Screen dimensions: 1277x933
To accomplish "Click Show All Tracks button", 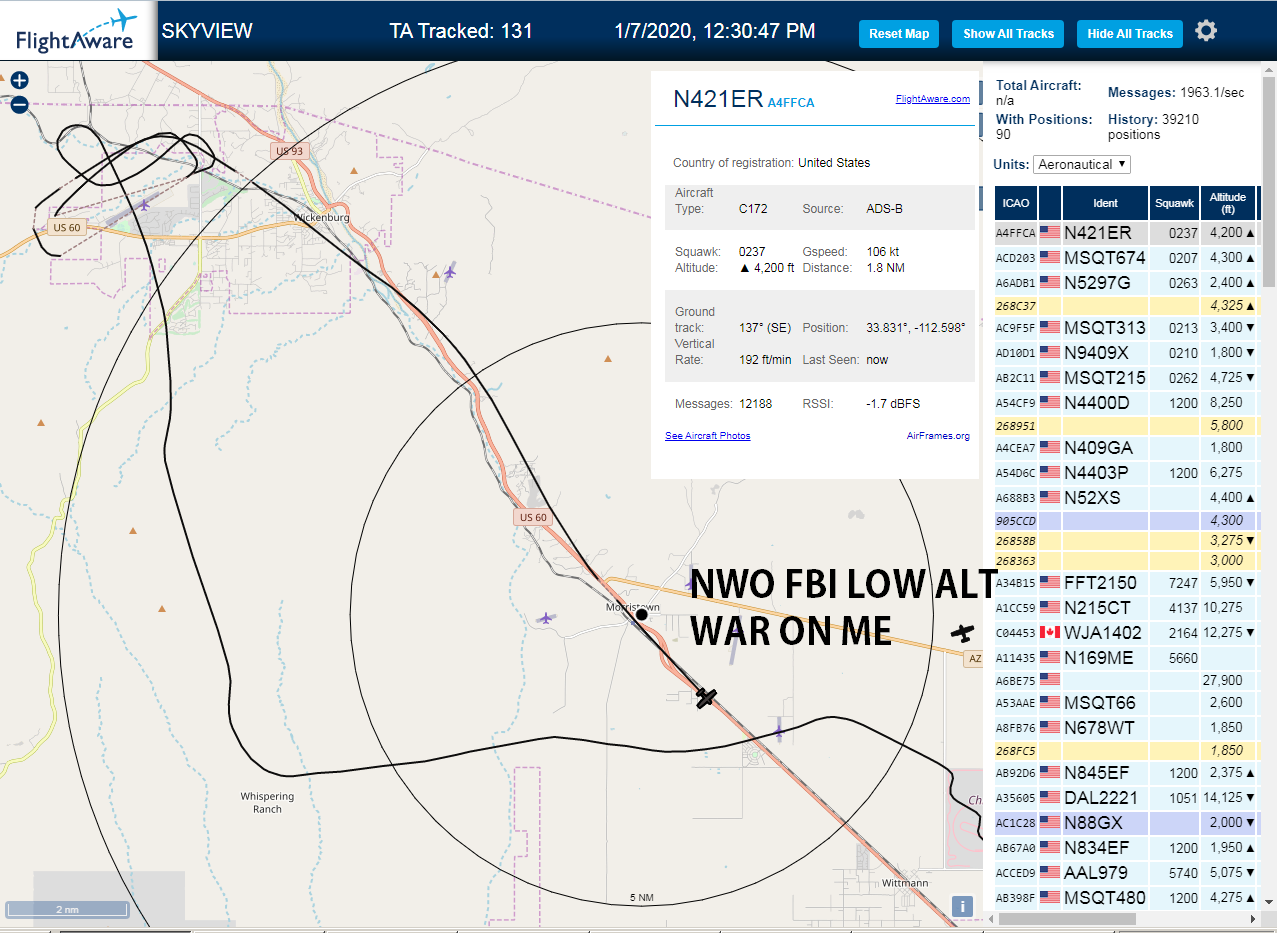I will [1008, 34].
